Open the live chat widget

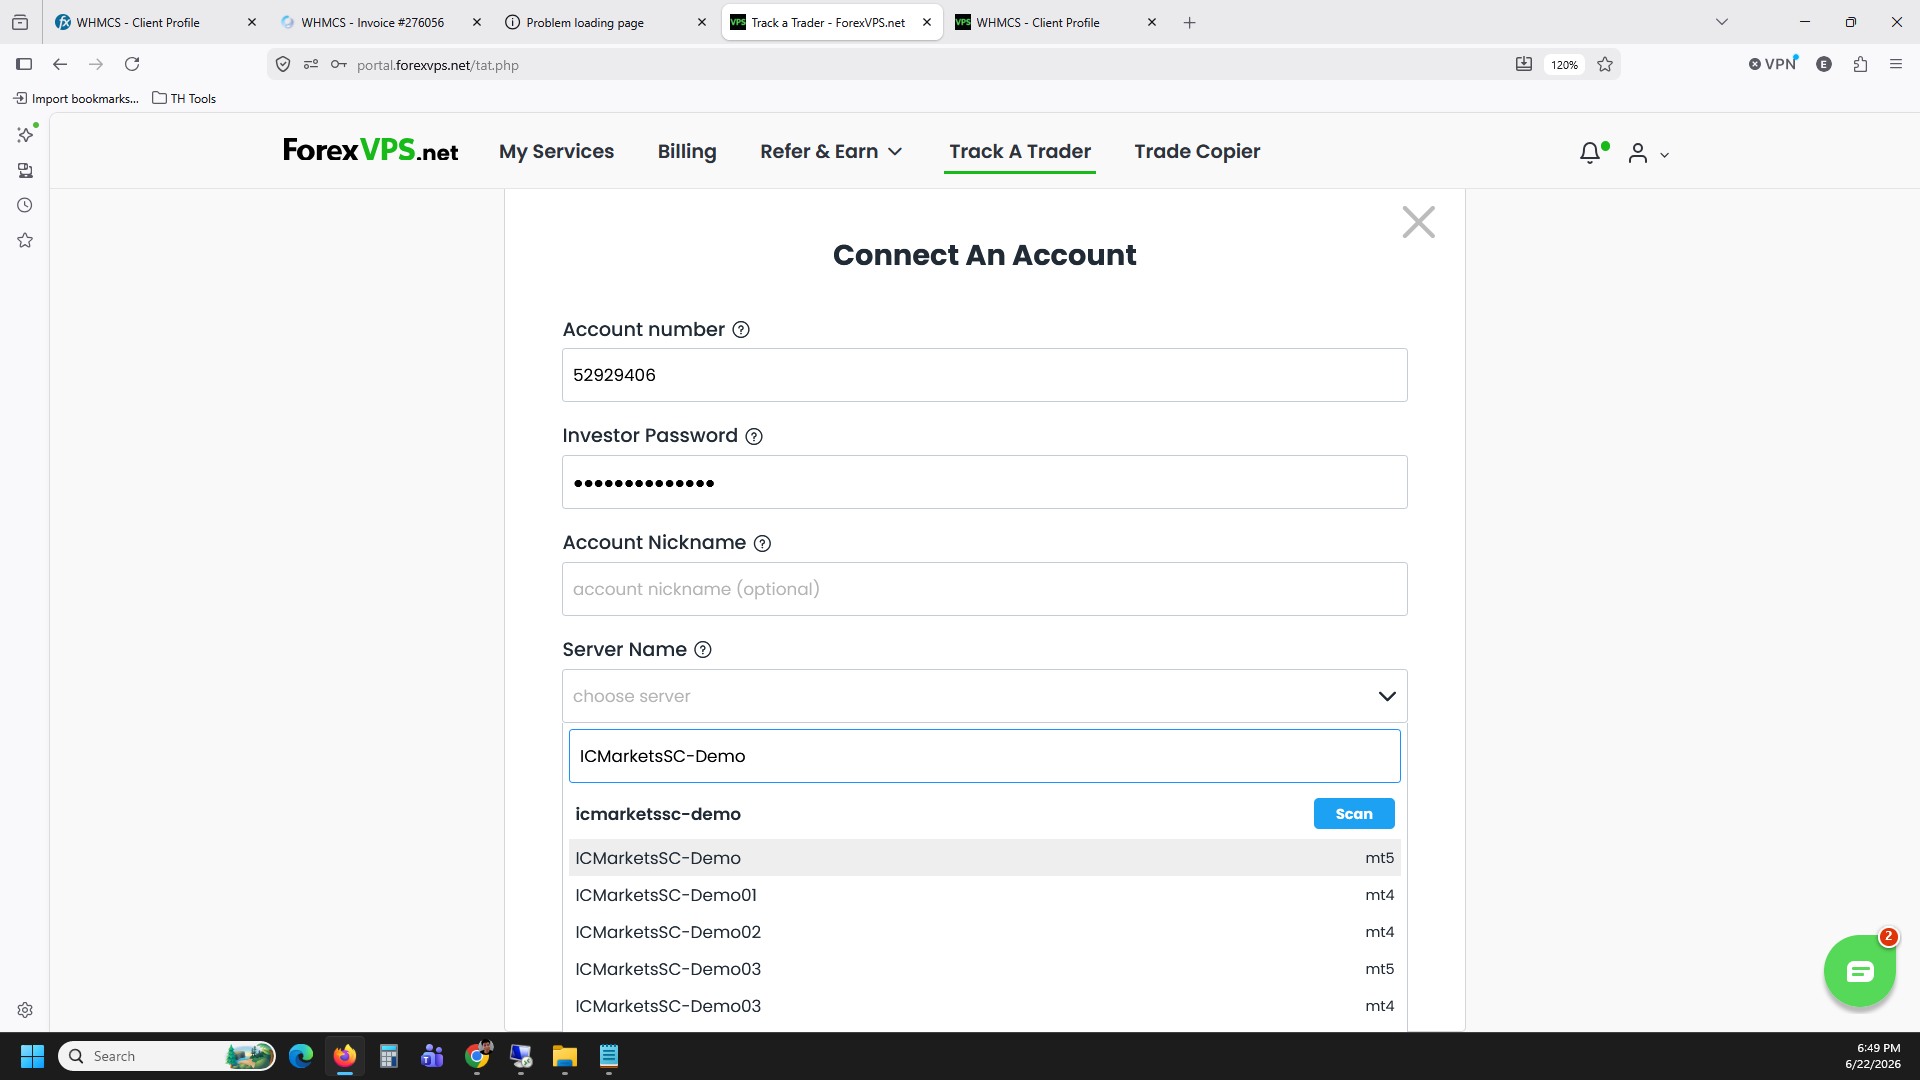tap(1859, 971)
